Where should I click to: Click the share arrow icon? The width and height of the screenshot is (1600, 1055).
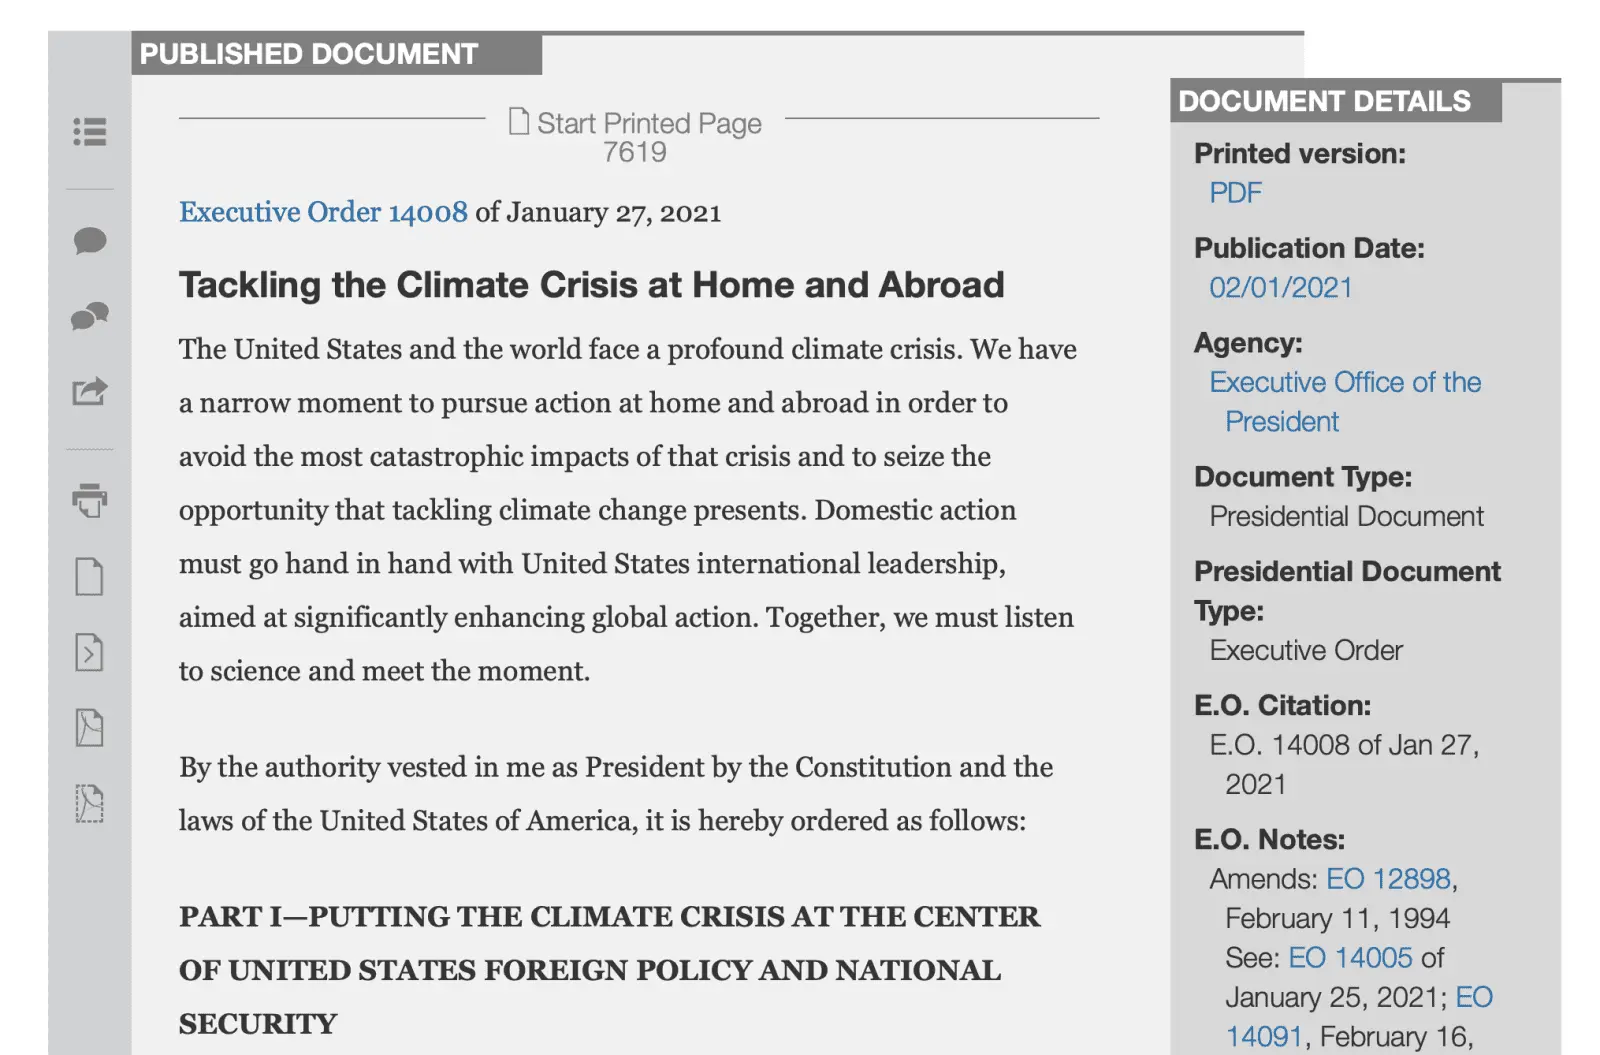[x=89, y=391]
